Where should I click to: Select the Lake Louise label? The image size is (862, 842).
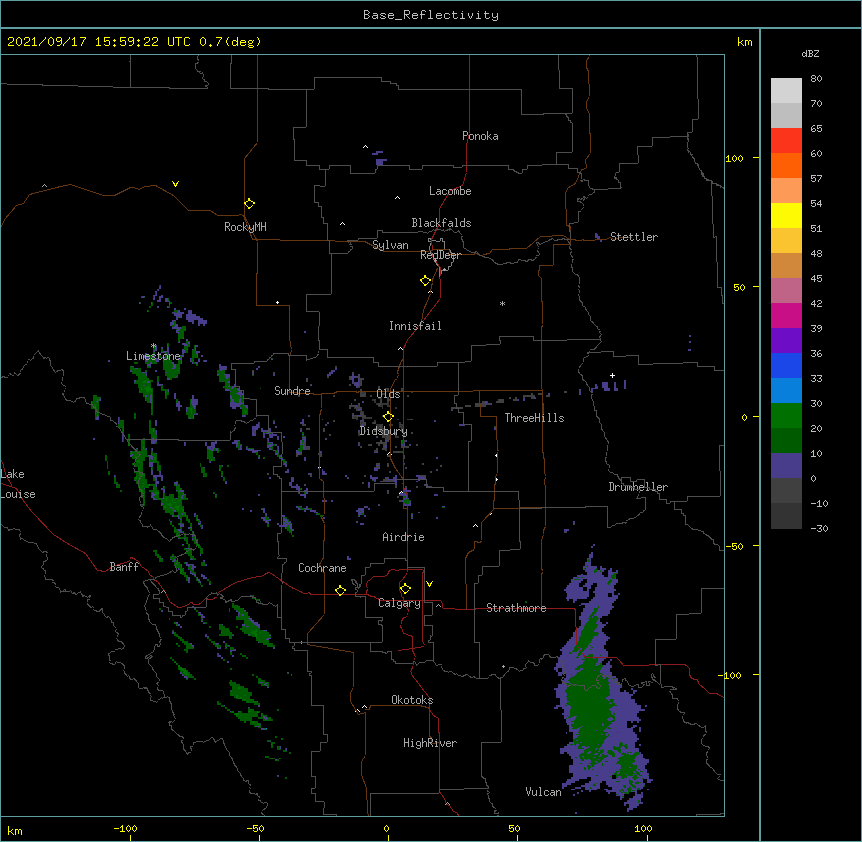[x=18, y=484]
